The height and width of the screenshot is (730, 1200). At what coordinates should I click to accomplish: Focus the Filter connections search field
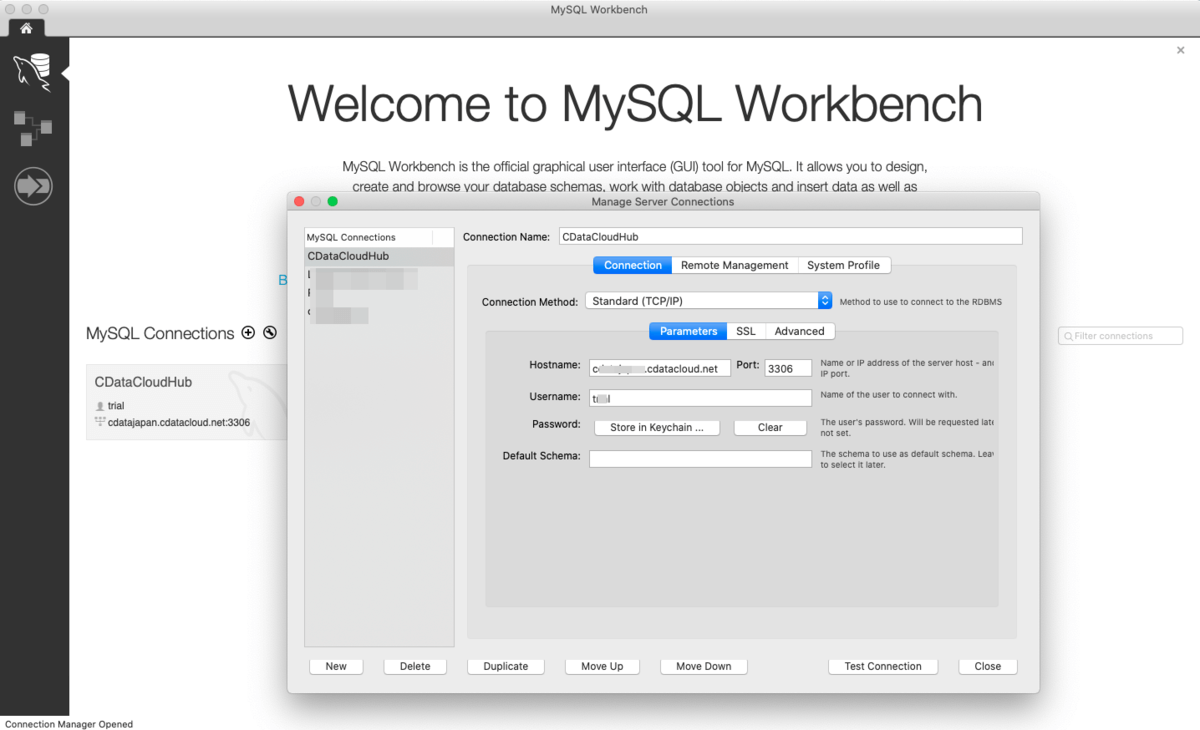tap(1120, 337)
